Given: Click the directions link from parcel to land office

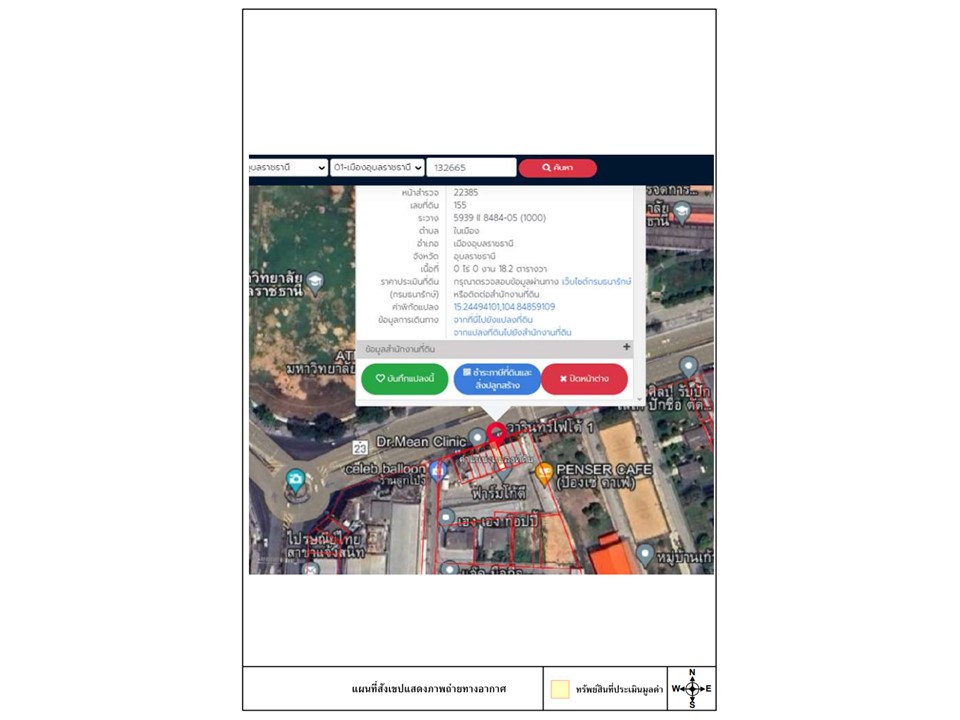Looking at the screenshot, I should tap(513, 332).
